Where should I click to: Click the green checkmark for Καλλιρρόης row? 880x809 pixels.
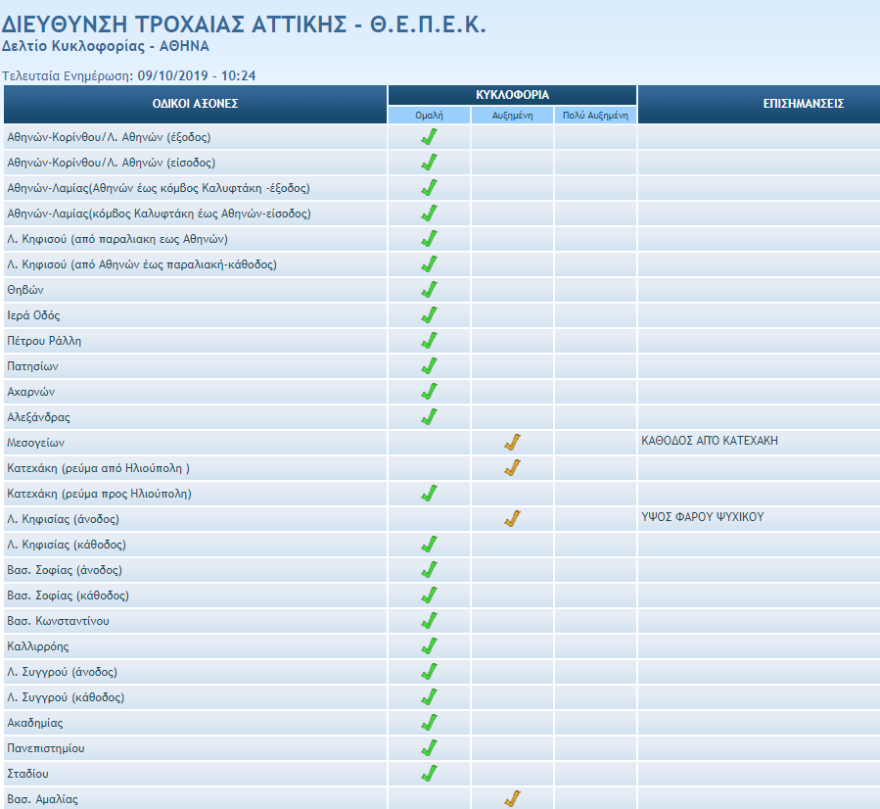pos(429,646)
